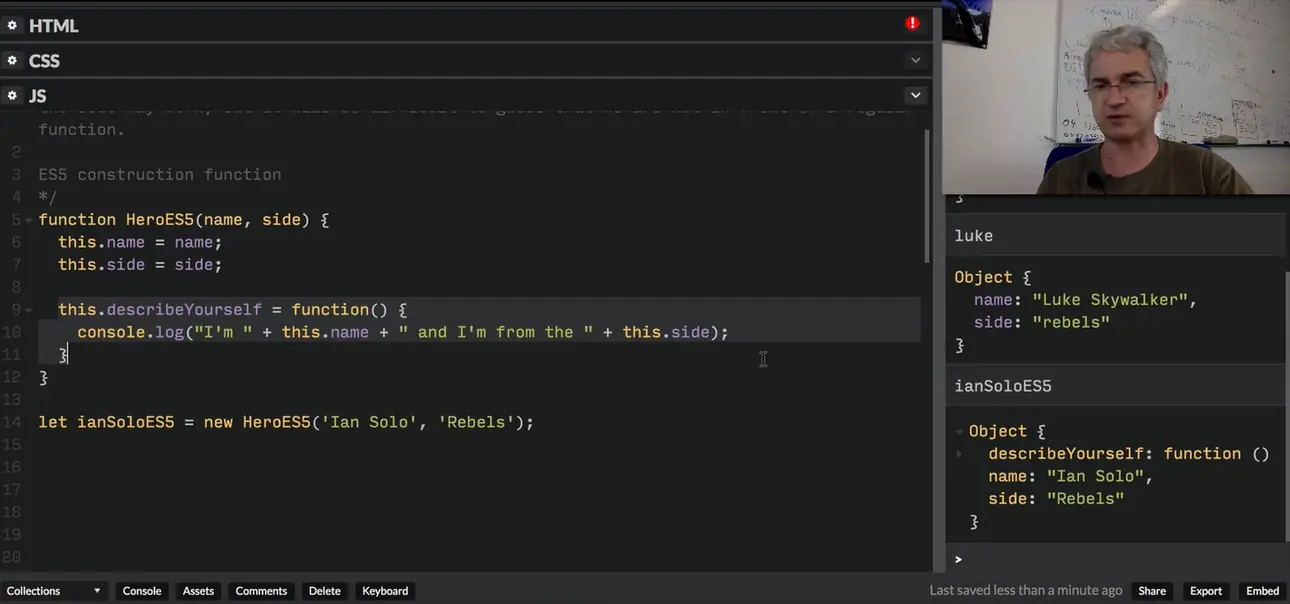Viewport: 1290px width, 604px height.
Task: Click 'Last saved less than a minute ago' status
Action: (1026, 591)
